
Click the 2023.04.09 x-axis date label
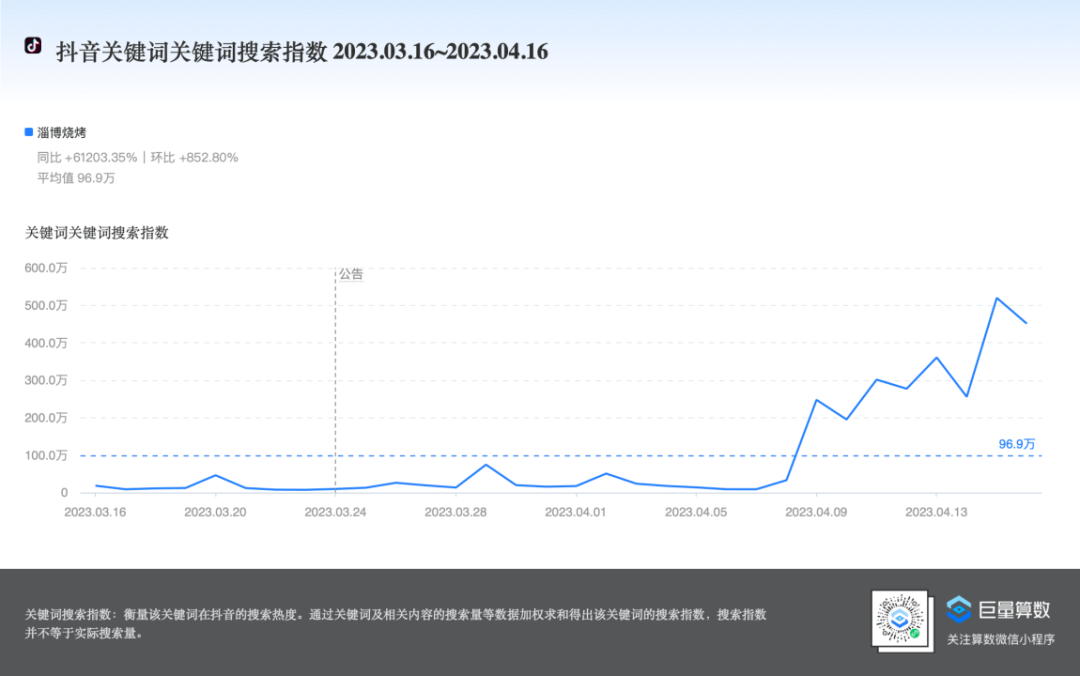816,512
